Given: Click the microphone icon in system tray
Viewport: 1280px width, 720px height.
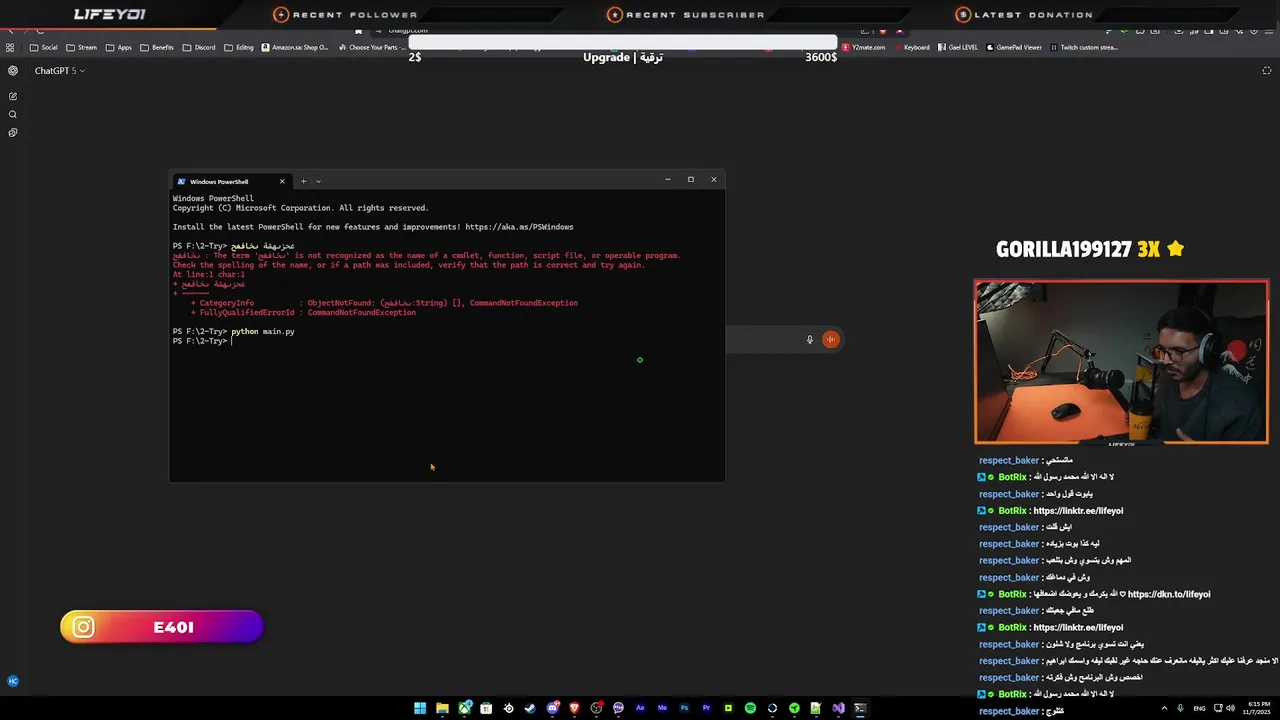Looking at the screenshot, I should (1180, 708).
